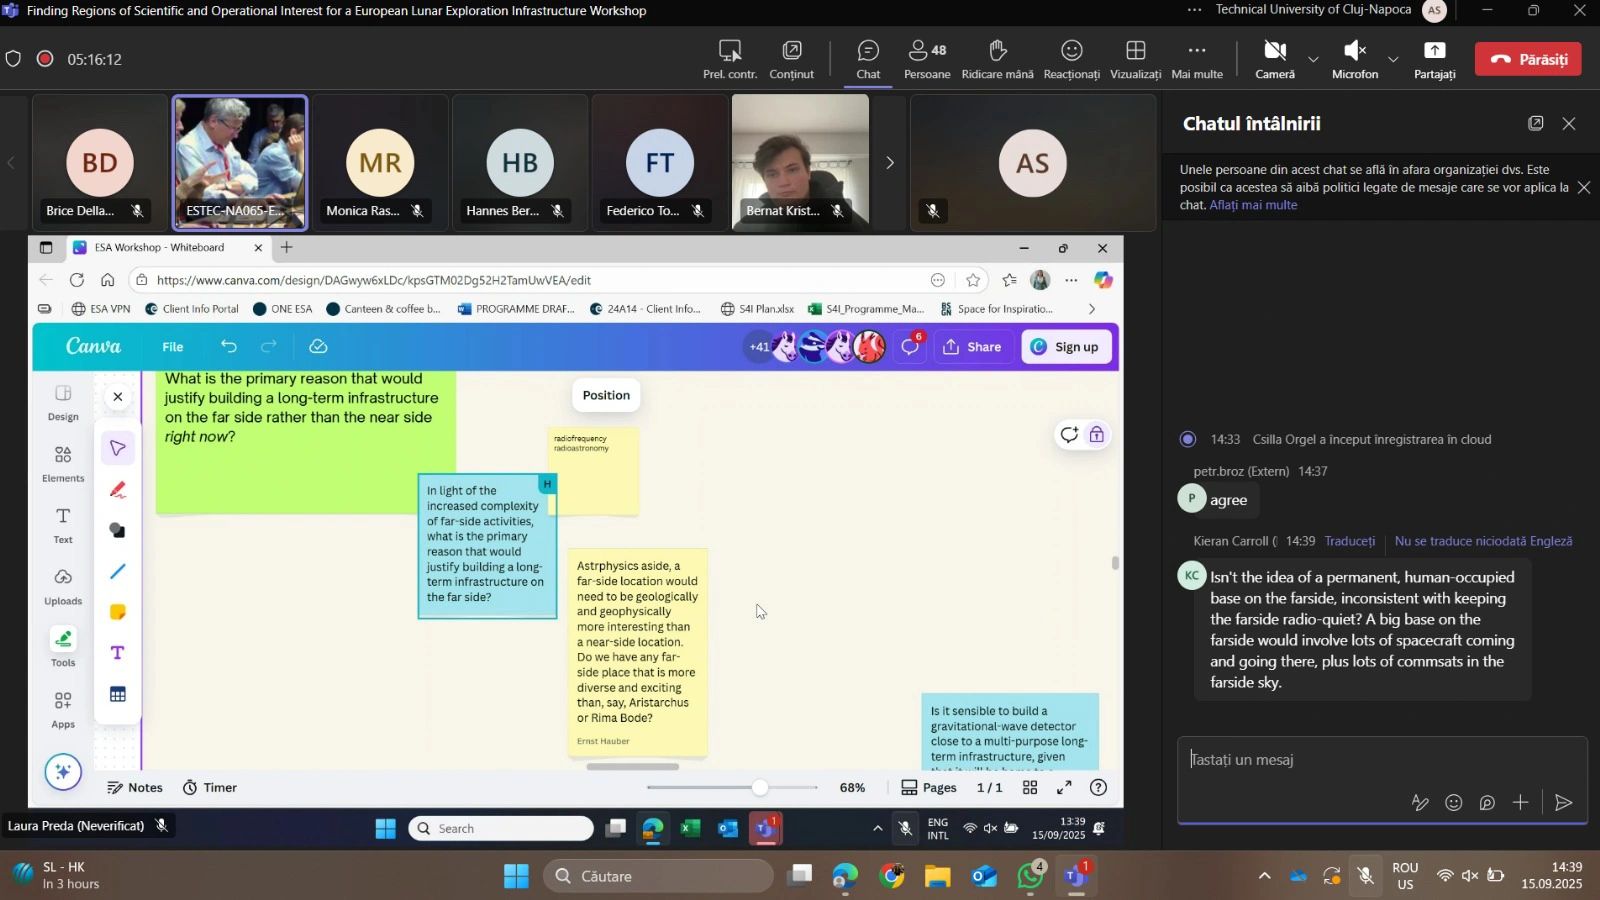1600x900 pixels.
Task: Open the Reactions emoji menu in Teams
Action: (x=1071, y=59)
